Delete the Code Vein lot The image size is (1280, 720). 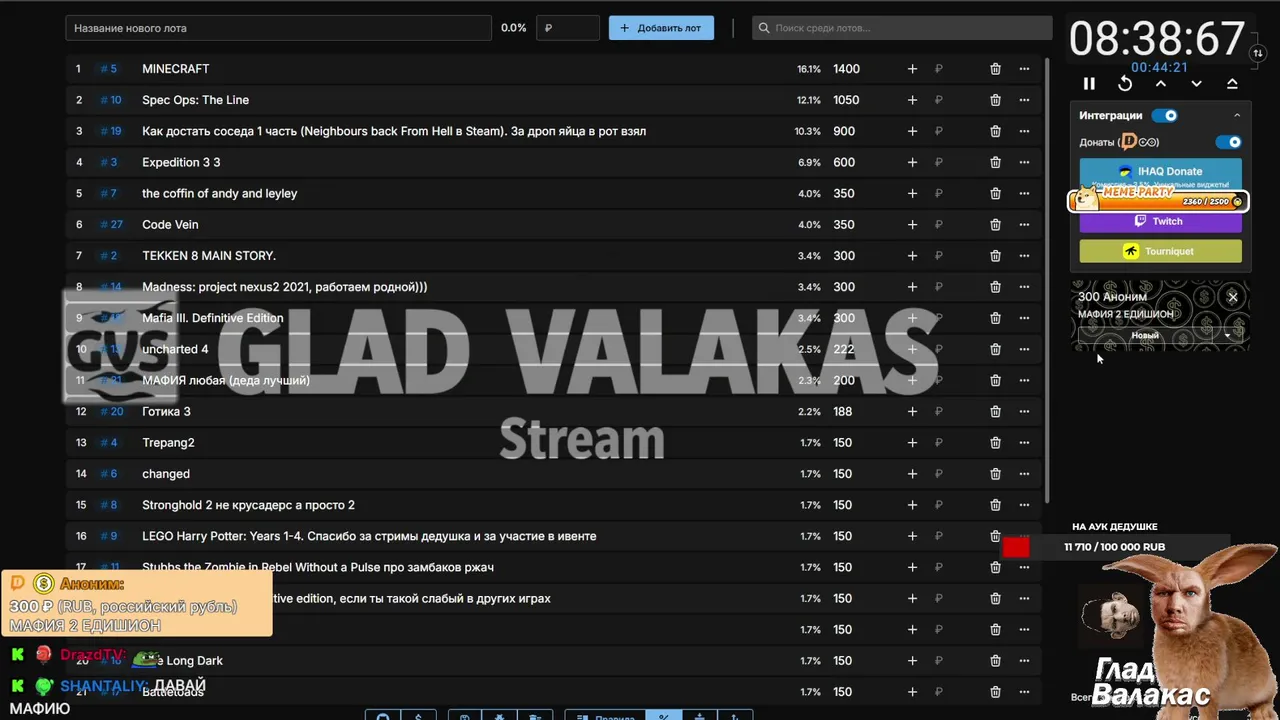tap(995, 225)
